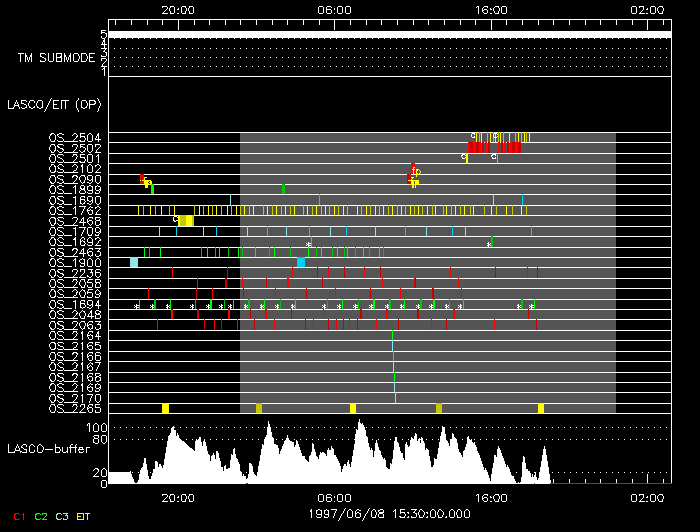Click the TM SUBMODE axis label
The image size is (700, 532).
(56, 58)
